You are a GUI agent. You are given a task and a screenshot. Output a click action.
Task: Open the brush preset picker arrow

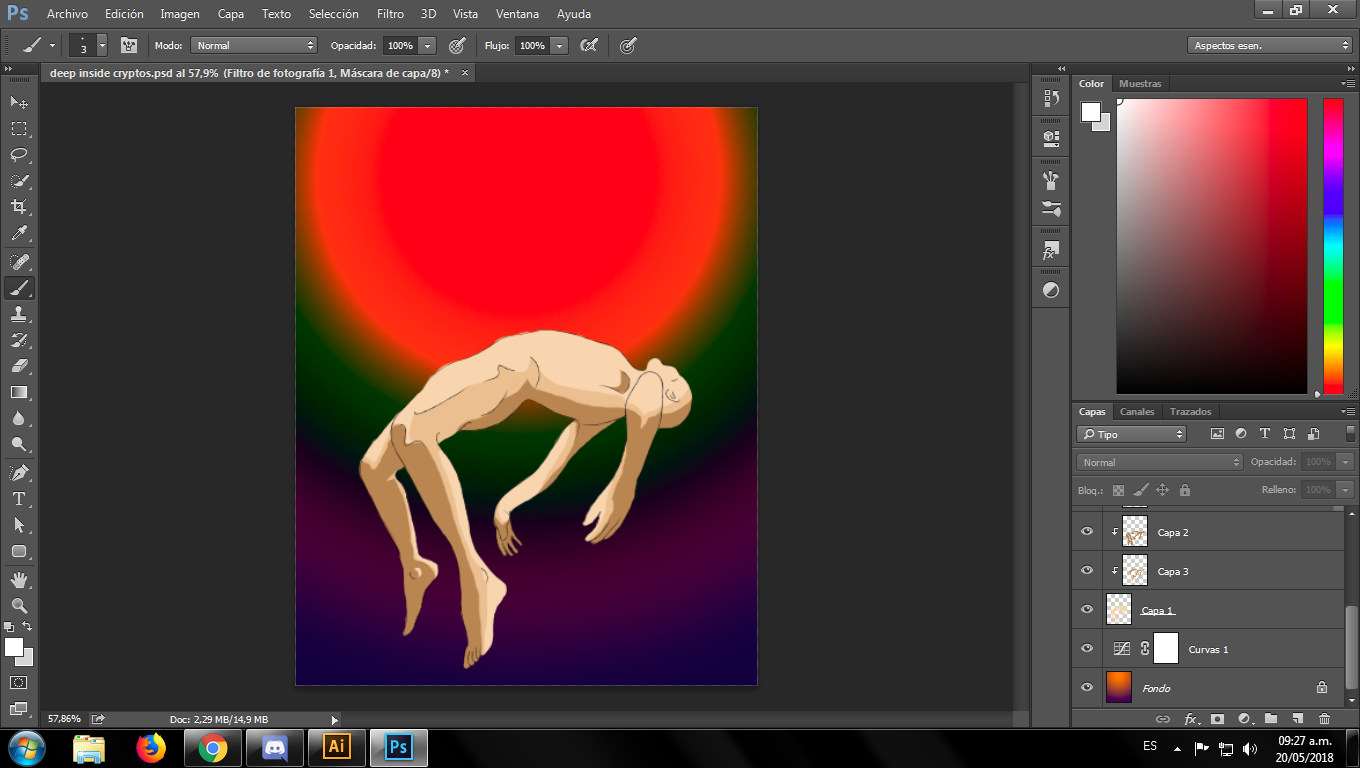[x=101, y=45]
